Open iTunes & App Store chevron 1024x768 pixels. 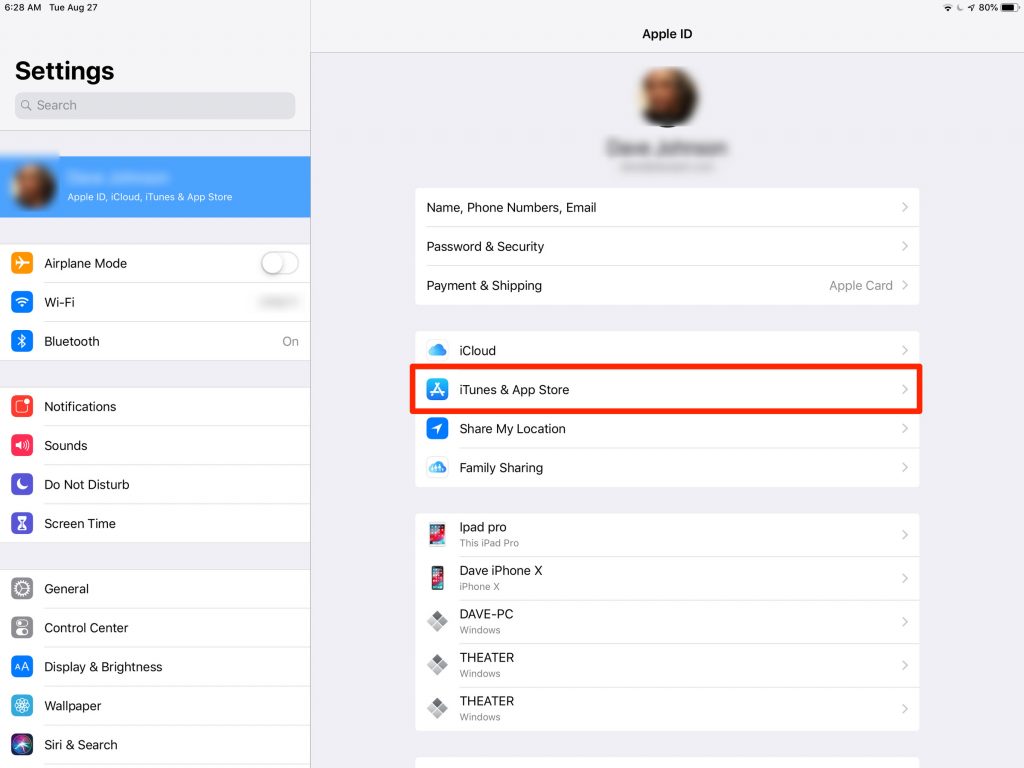904,389
